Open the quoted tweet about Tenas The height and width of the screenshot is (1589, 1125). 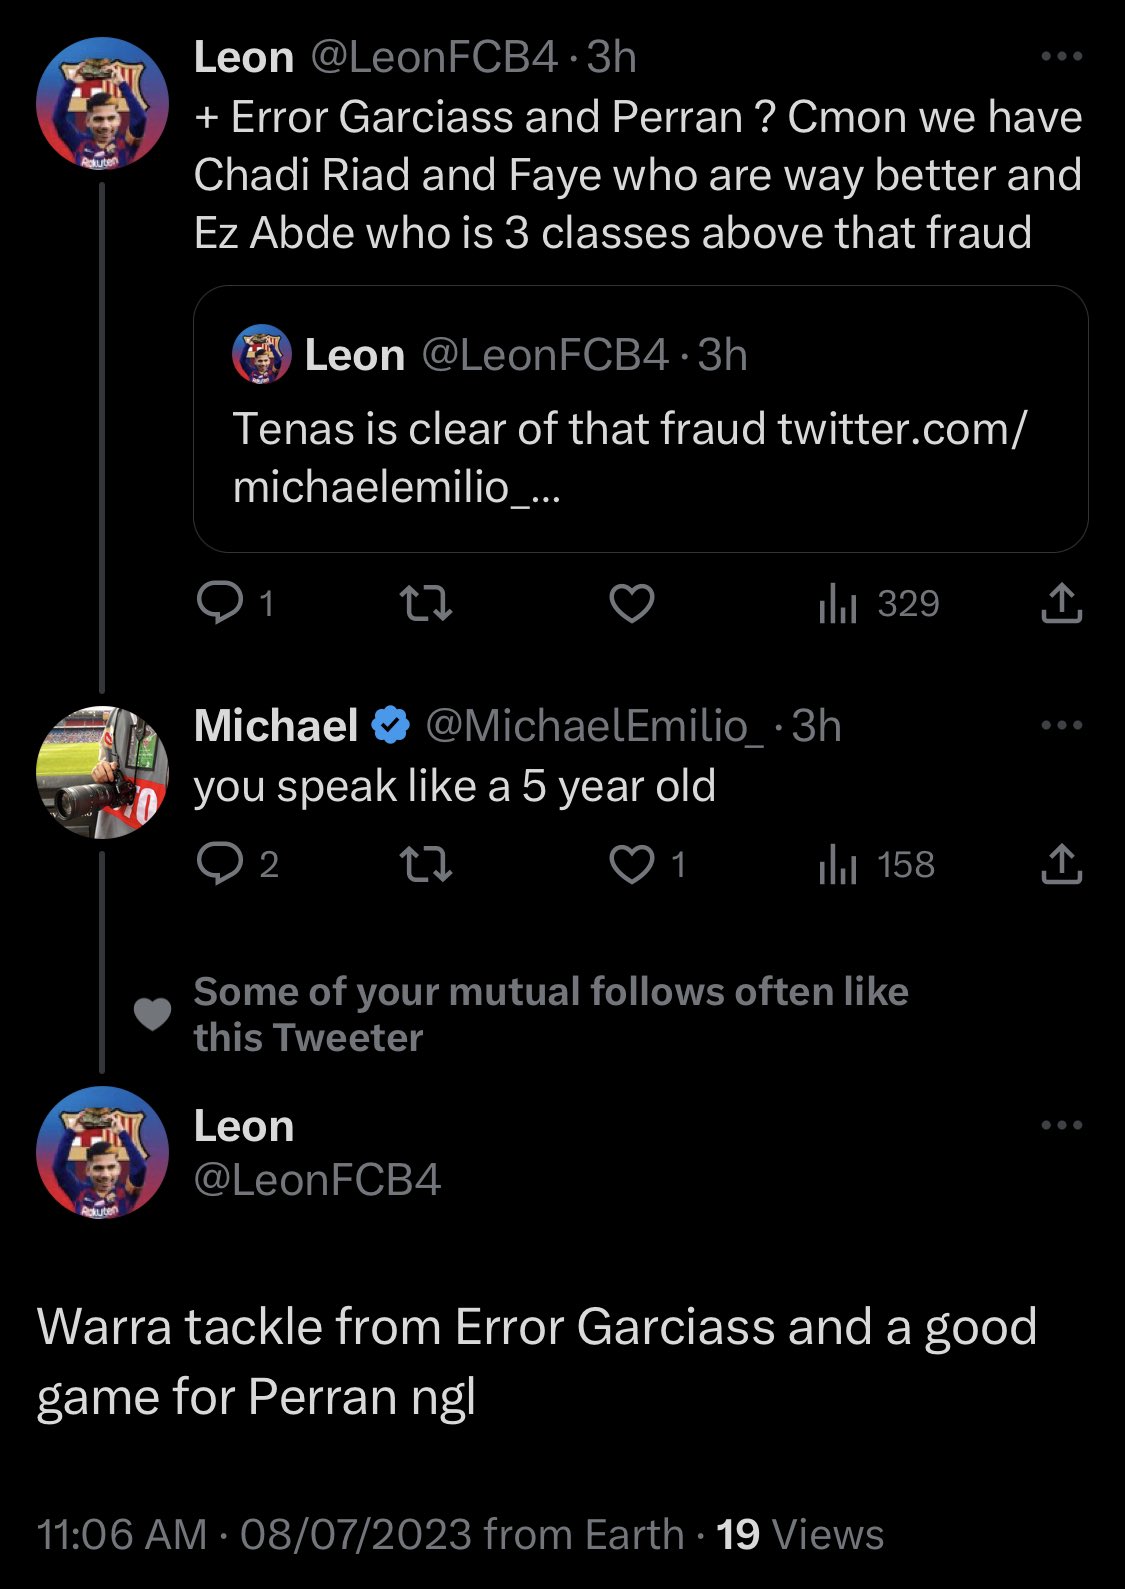(x=640, y=419)
